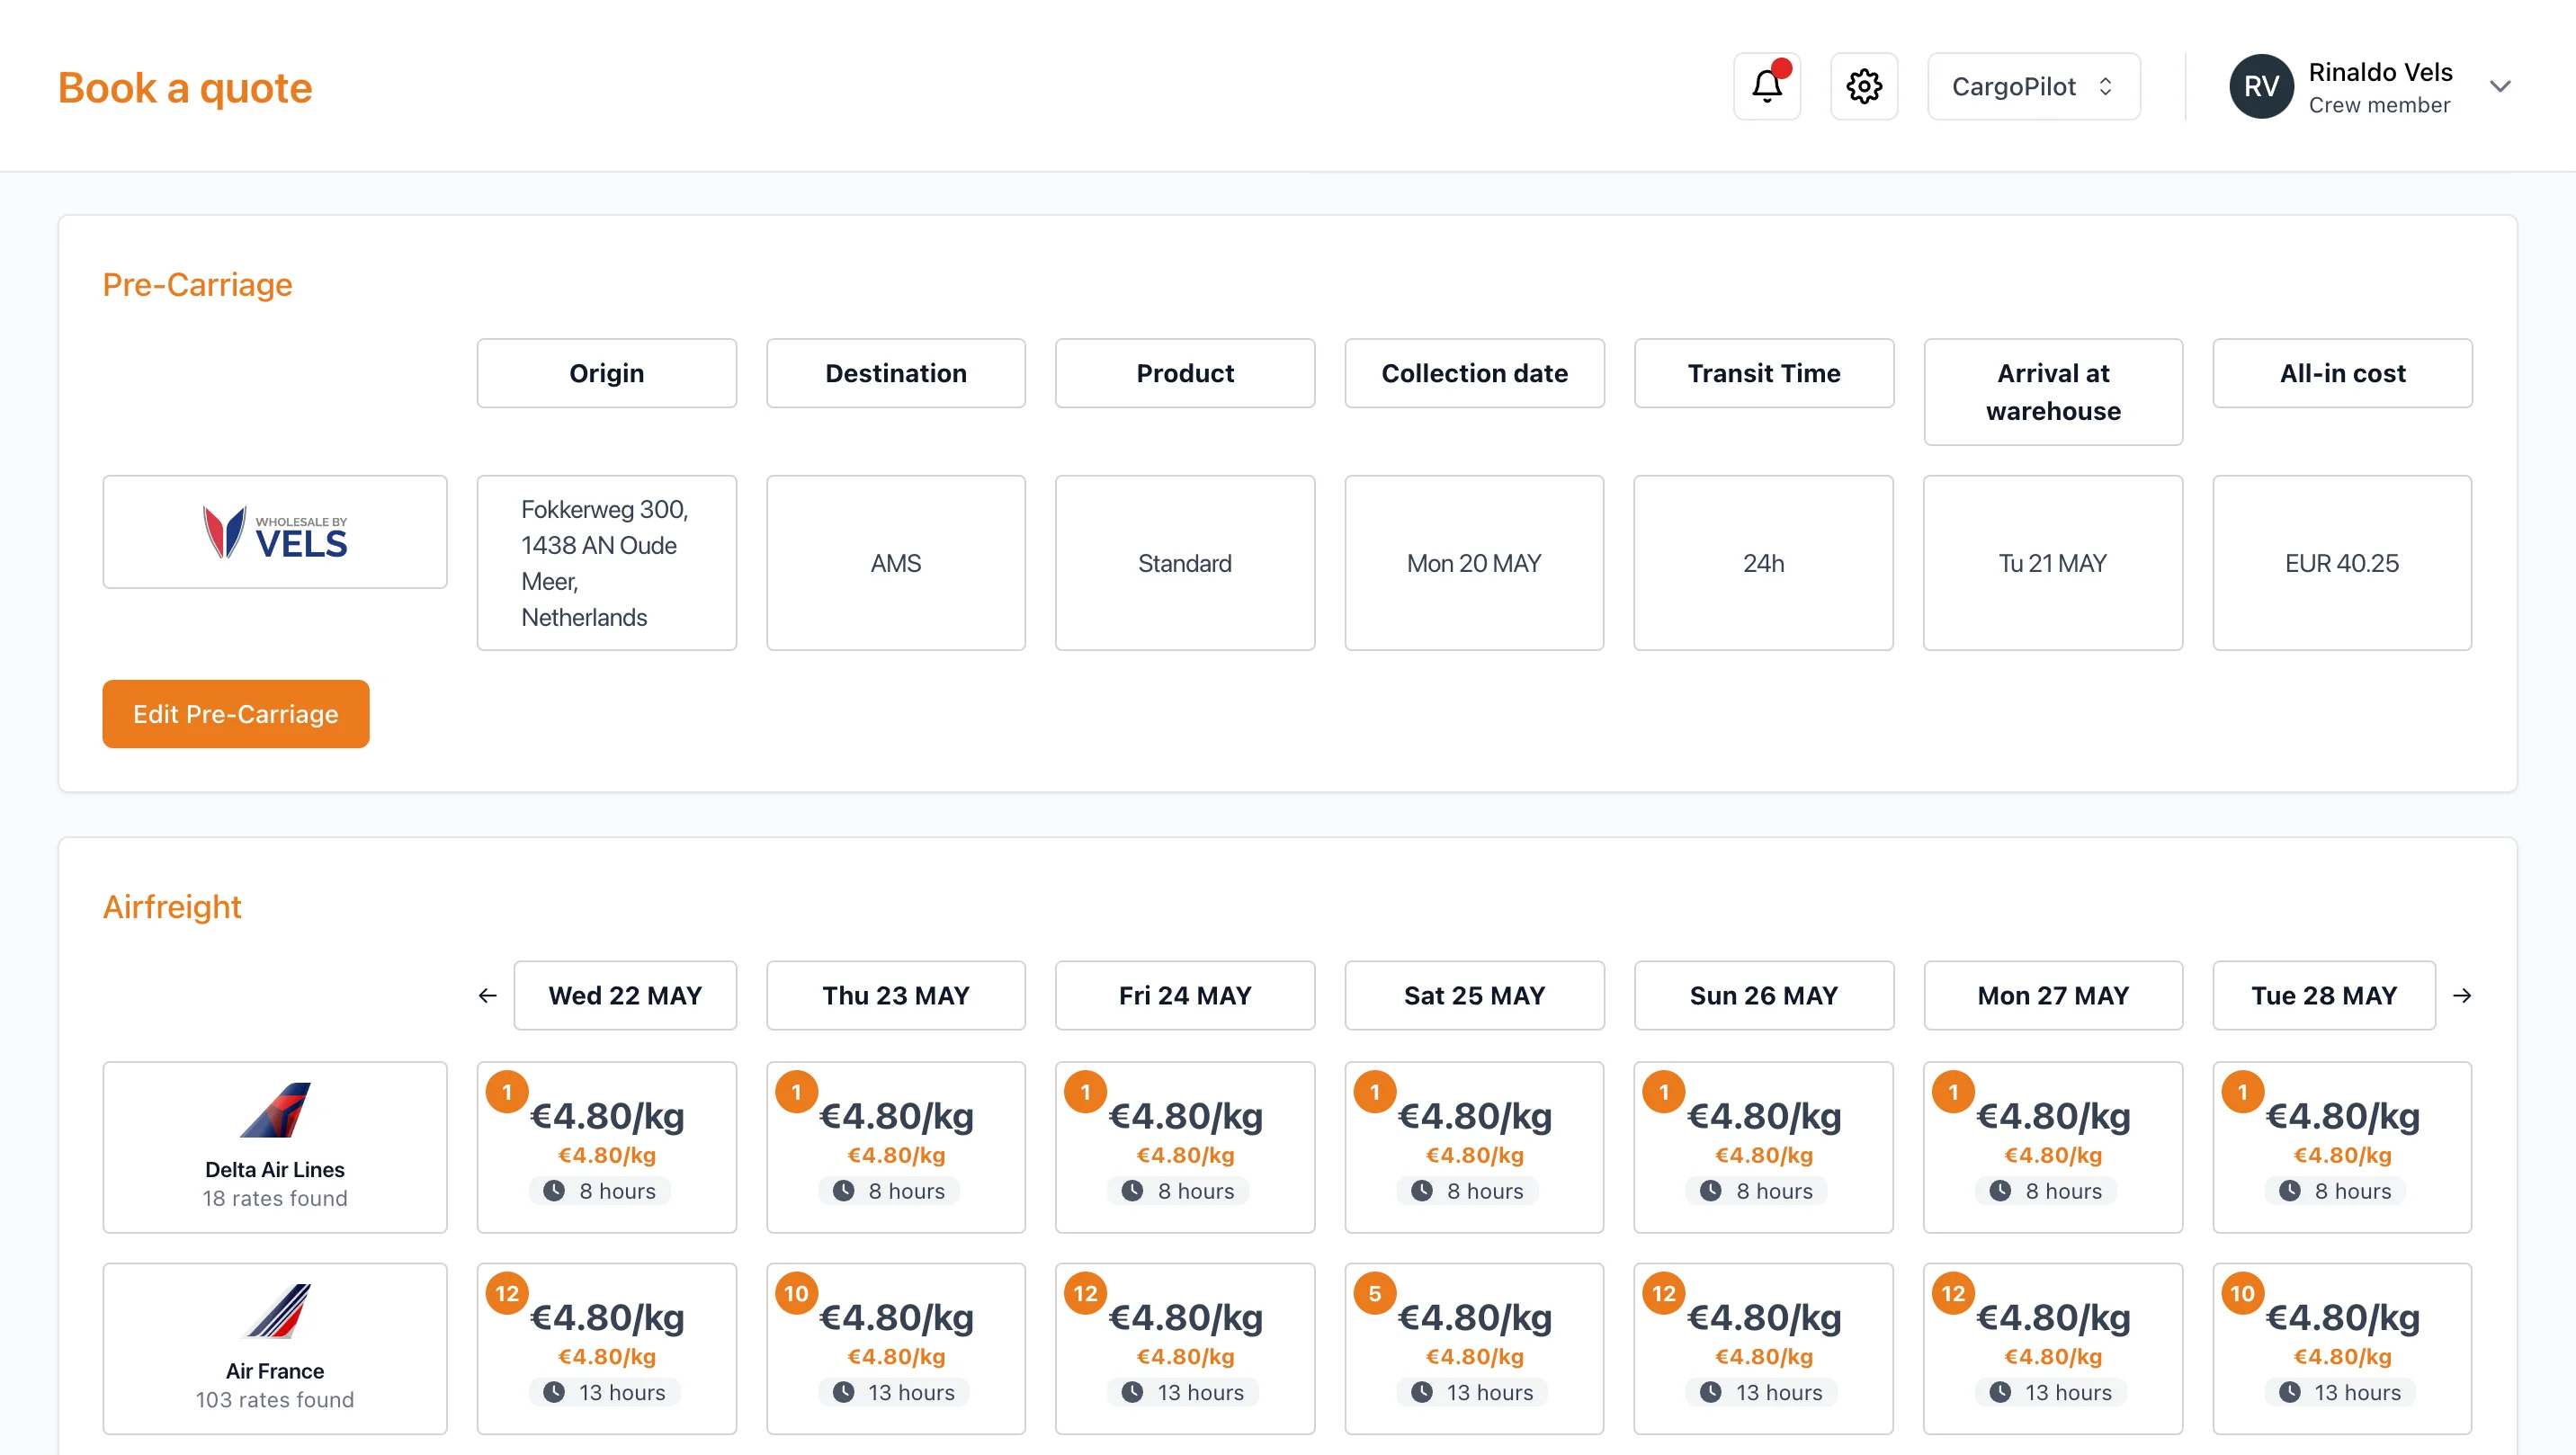Open settings gear icon
Image resolution: width=2576 pixels, height=1455 pixels.
(x=1863, y=86)
